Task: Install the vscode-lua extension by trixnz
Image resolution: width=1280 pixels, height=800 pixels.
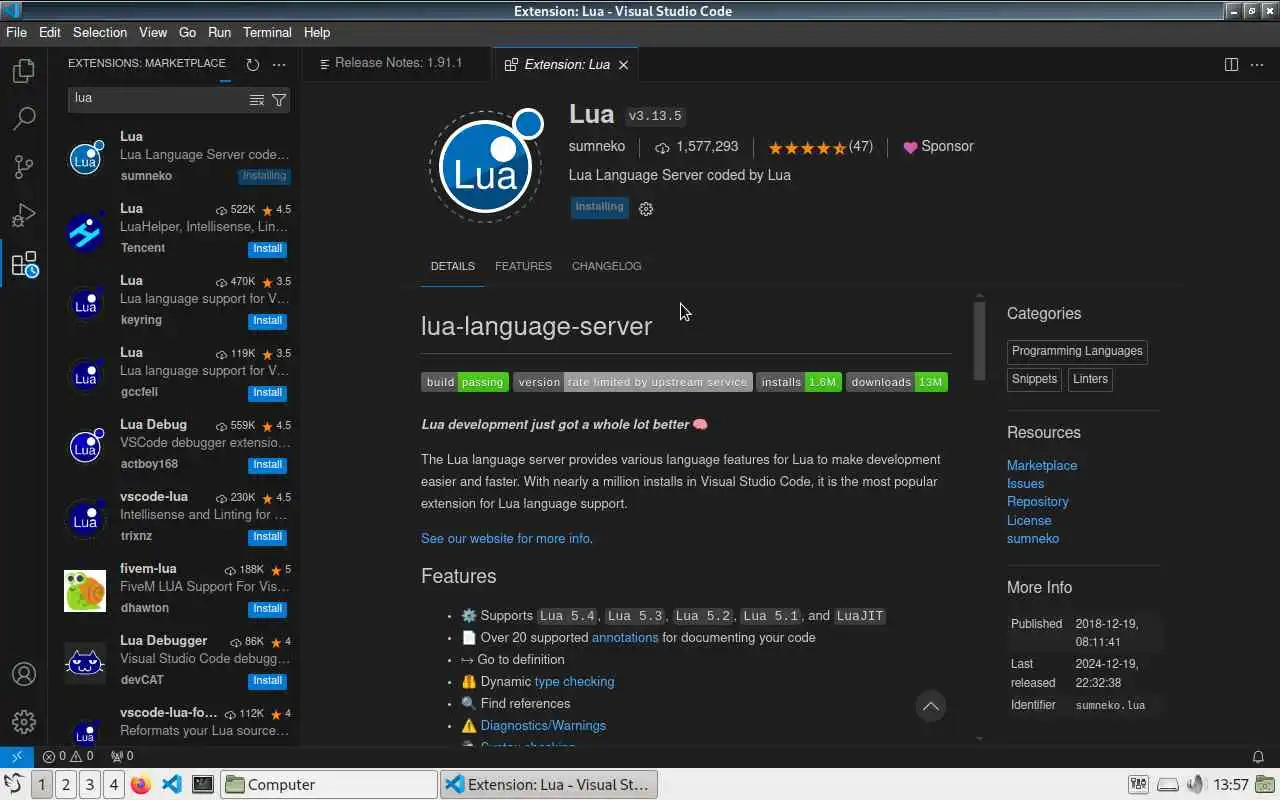Action: [267, 536]
